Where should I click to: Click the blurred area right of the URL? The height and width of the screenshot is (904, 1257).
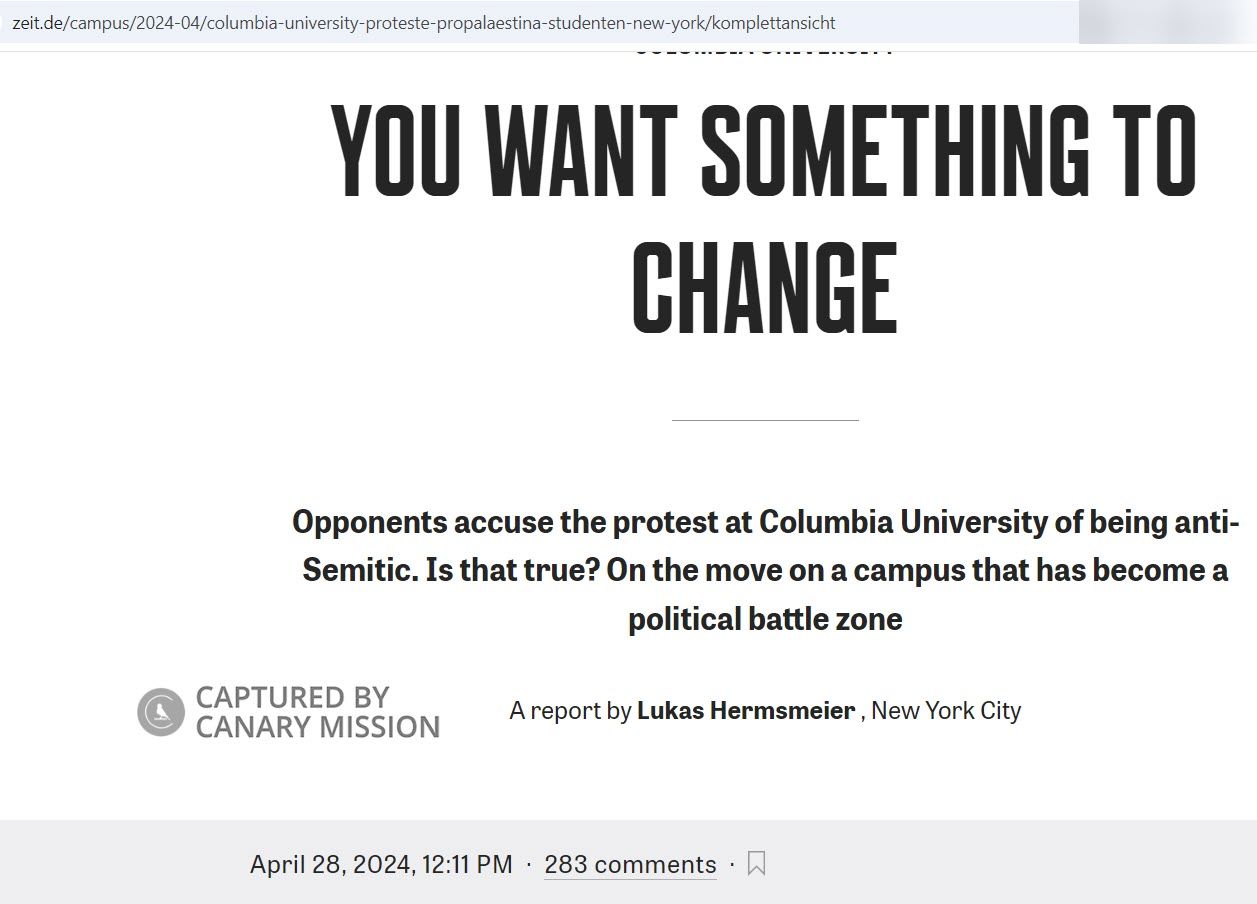coord(1167,22)
